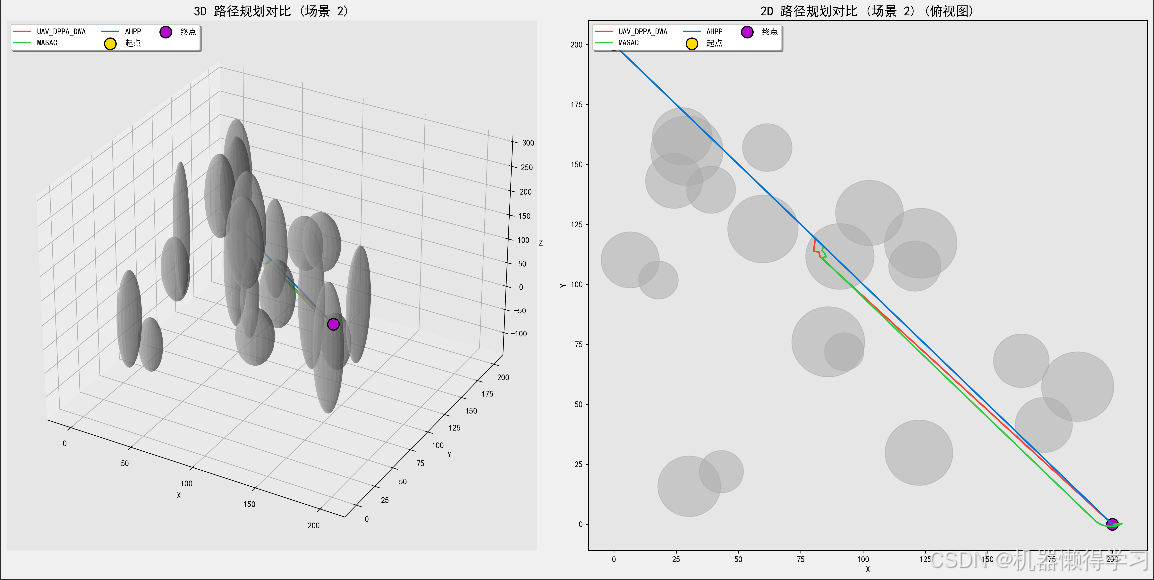The image size is (1154, 580).
Task: Click the '3D 路径规划对比 (场景 2)' plot title
Action: coord(271,11)
